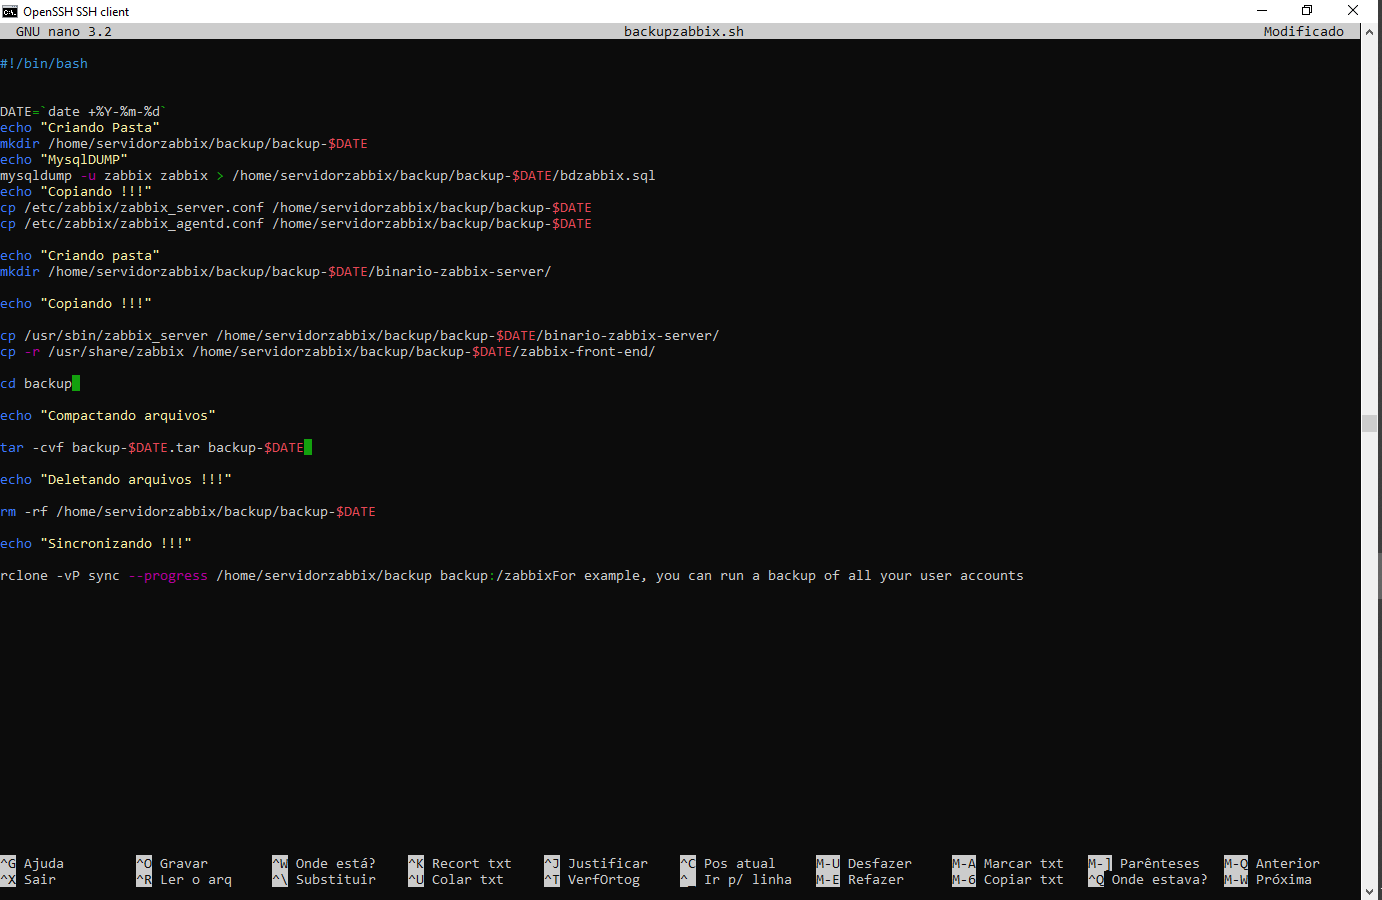
Task: Click the mysqldump -u zabbix command line
Action: (328, 175)
